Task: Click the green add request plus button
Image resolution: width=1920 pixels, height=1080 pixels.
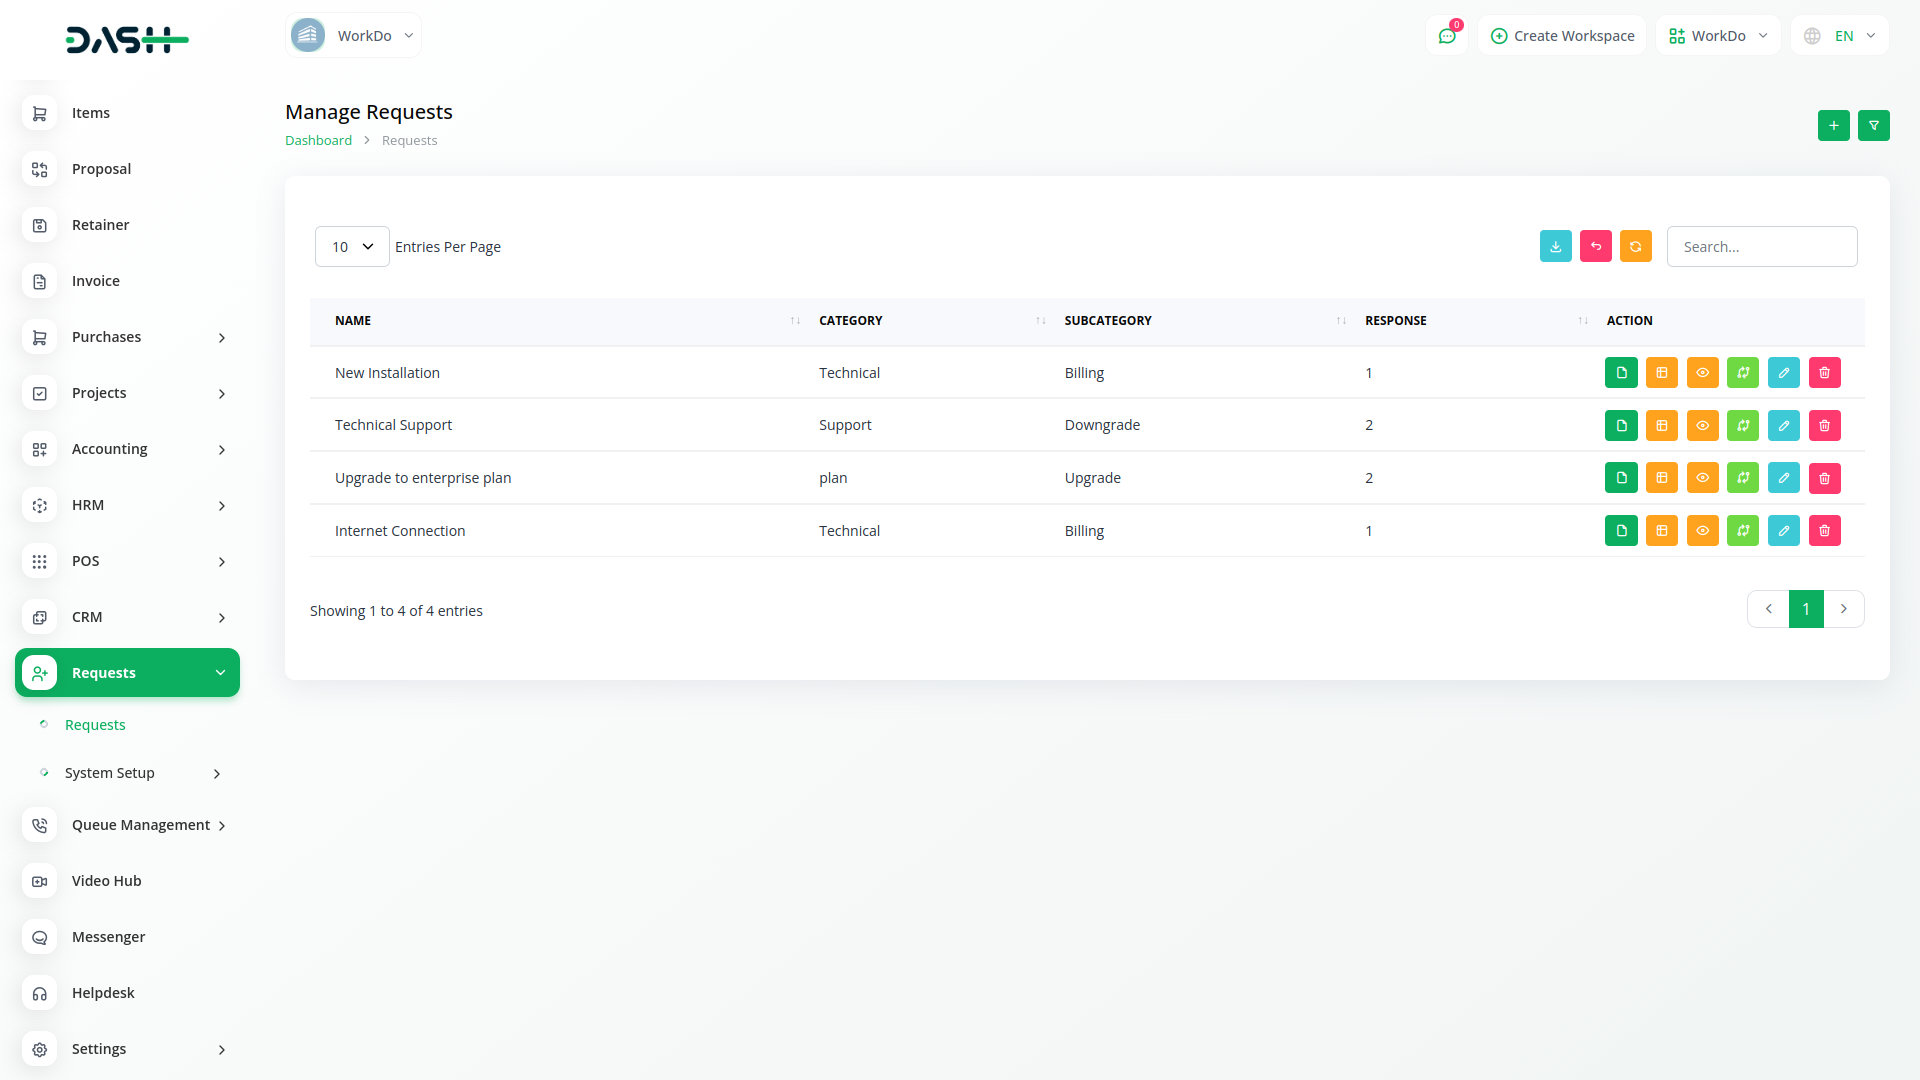Action: coord(1833,126)
